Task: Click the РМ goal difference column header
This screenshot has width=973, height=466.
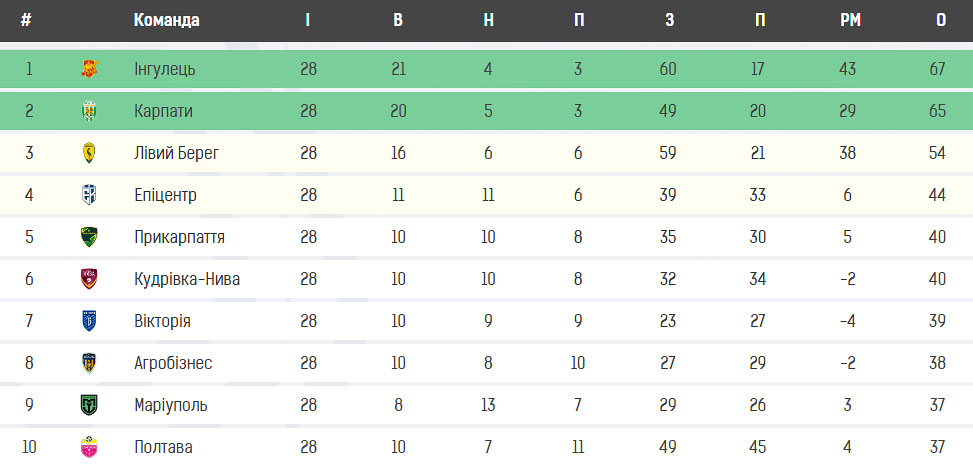Action: [851, 20]
